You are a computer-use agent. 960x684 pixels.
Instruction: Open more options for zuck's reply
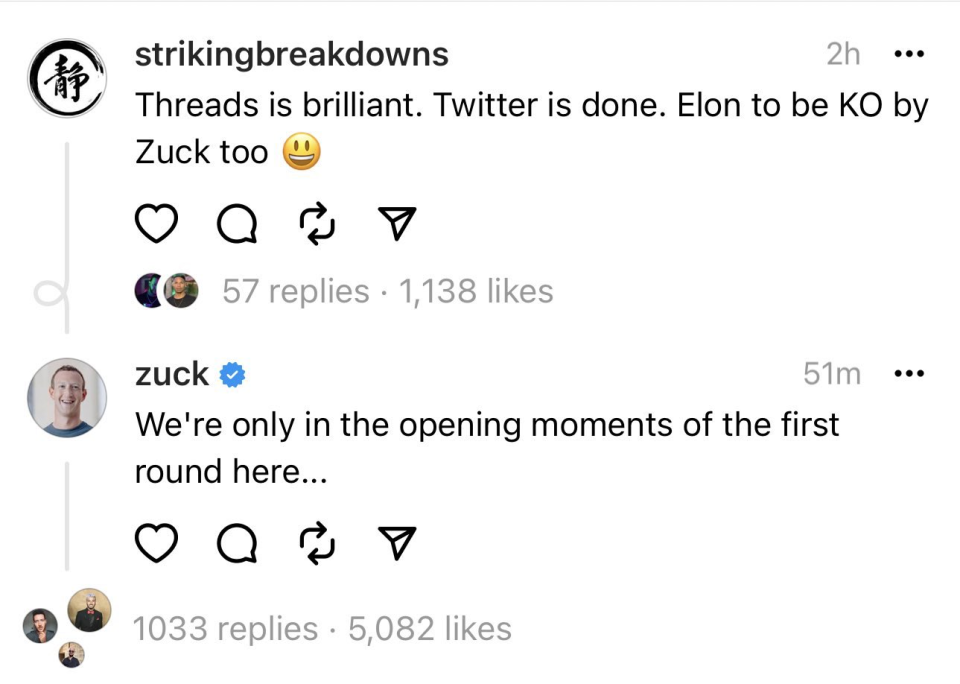coord(908,374)
